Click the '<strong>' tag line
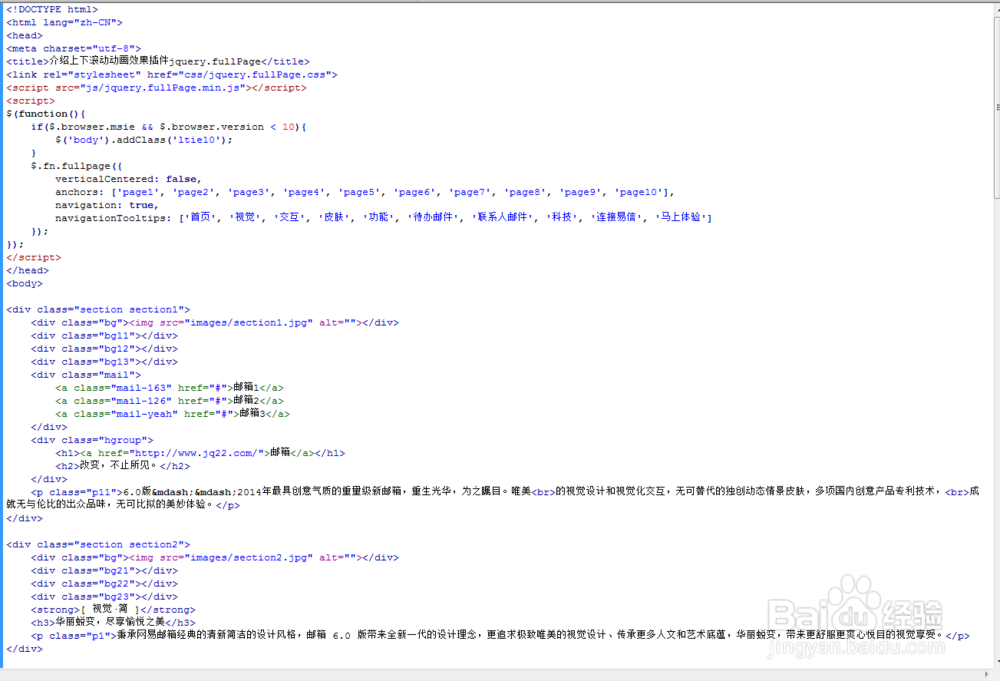The image size is (1000, 681). click(113, 610)
